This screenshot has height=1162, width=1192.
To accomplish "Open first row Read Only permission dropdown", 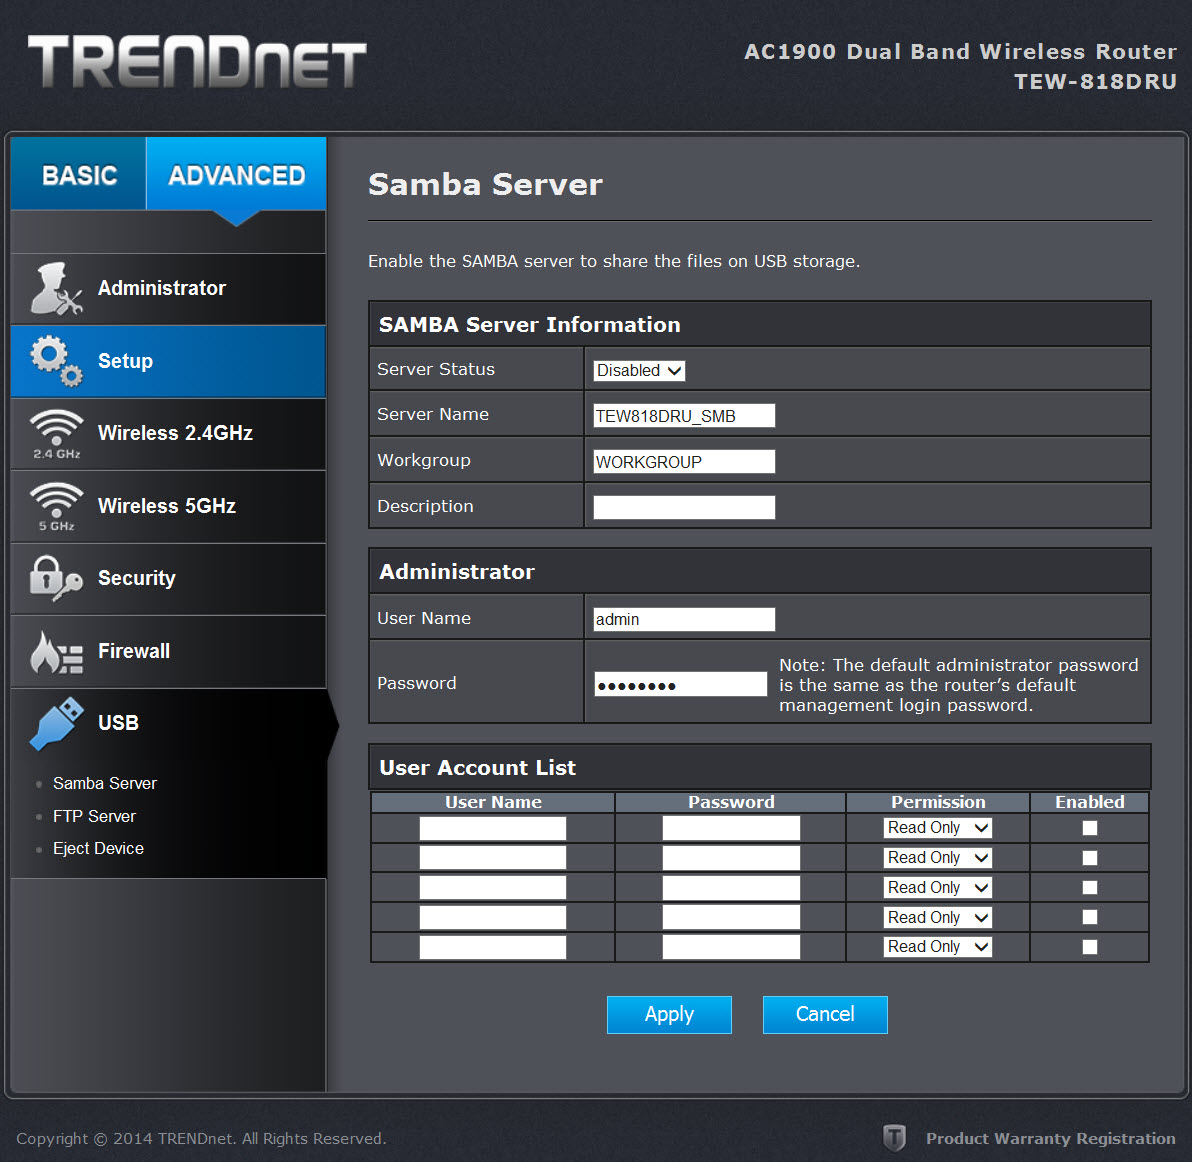I will pyautogui.click(x=937, y=828).
